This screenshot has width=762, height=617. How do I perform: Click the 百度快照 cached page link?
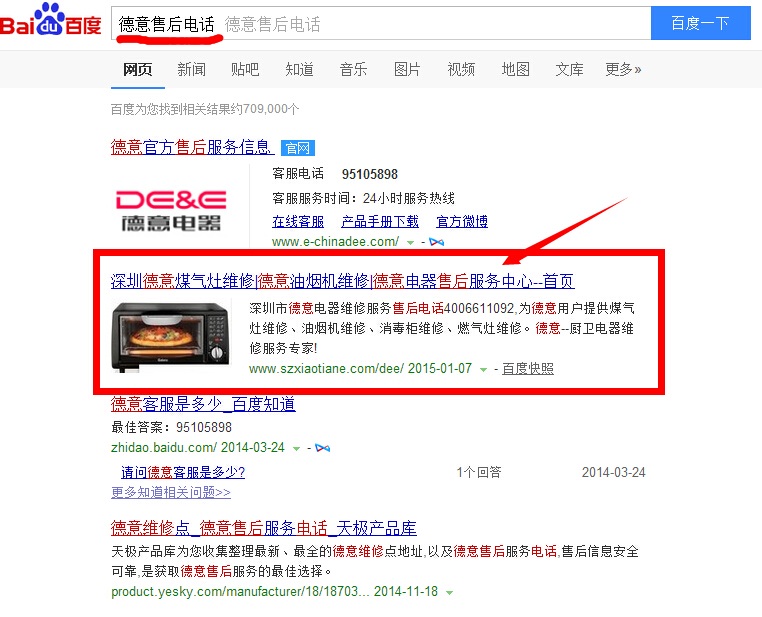click(528, 369)
